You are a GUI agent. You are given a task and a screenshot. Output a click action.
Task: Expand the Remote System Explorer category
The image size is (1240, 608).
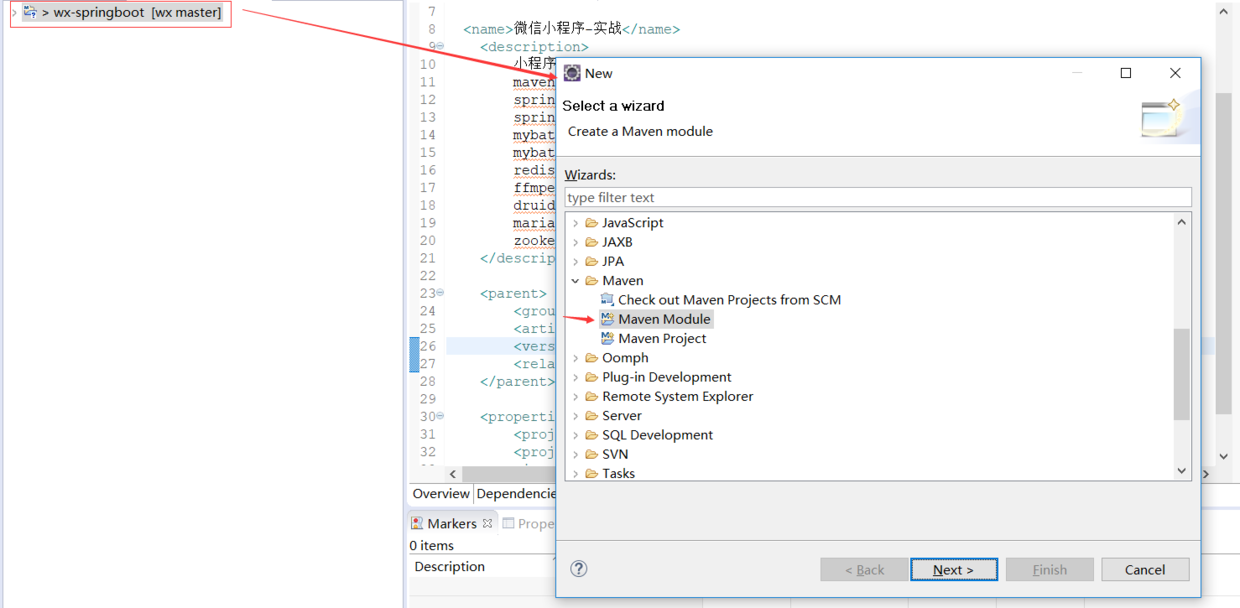pos(575,396)
